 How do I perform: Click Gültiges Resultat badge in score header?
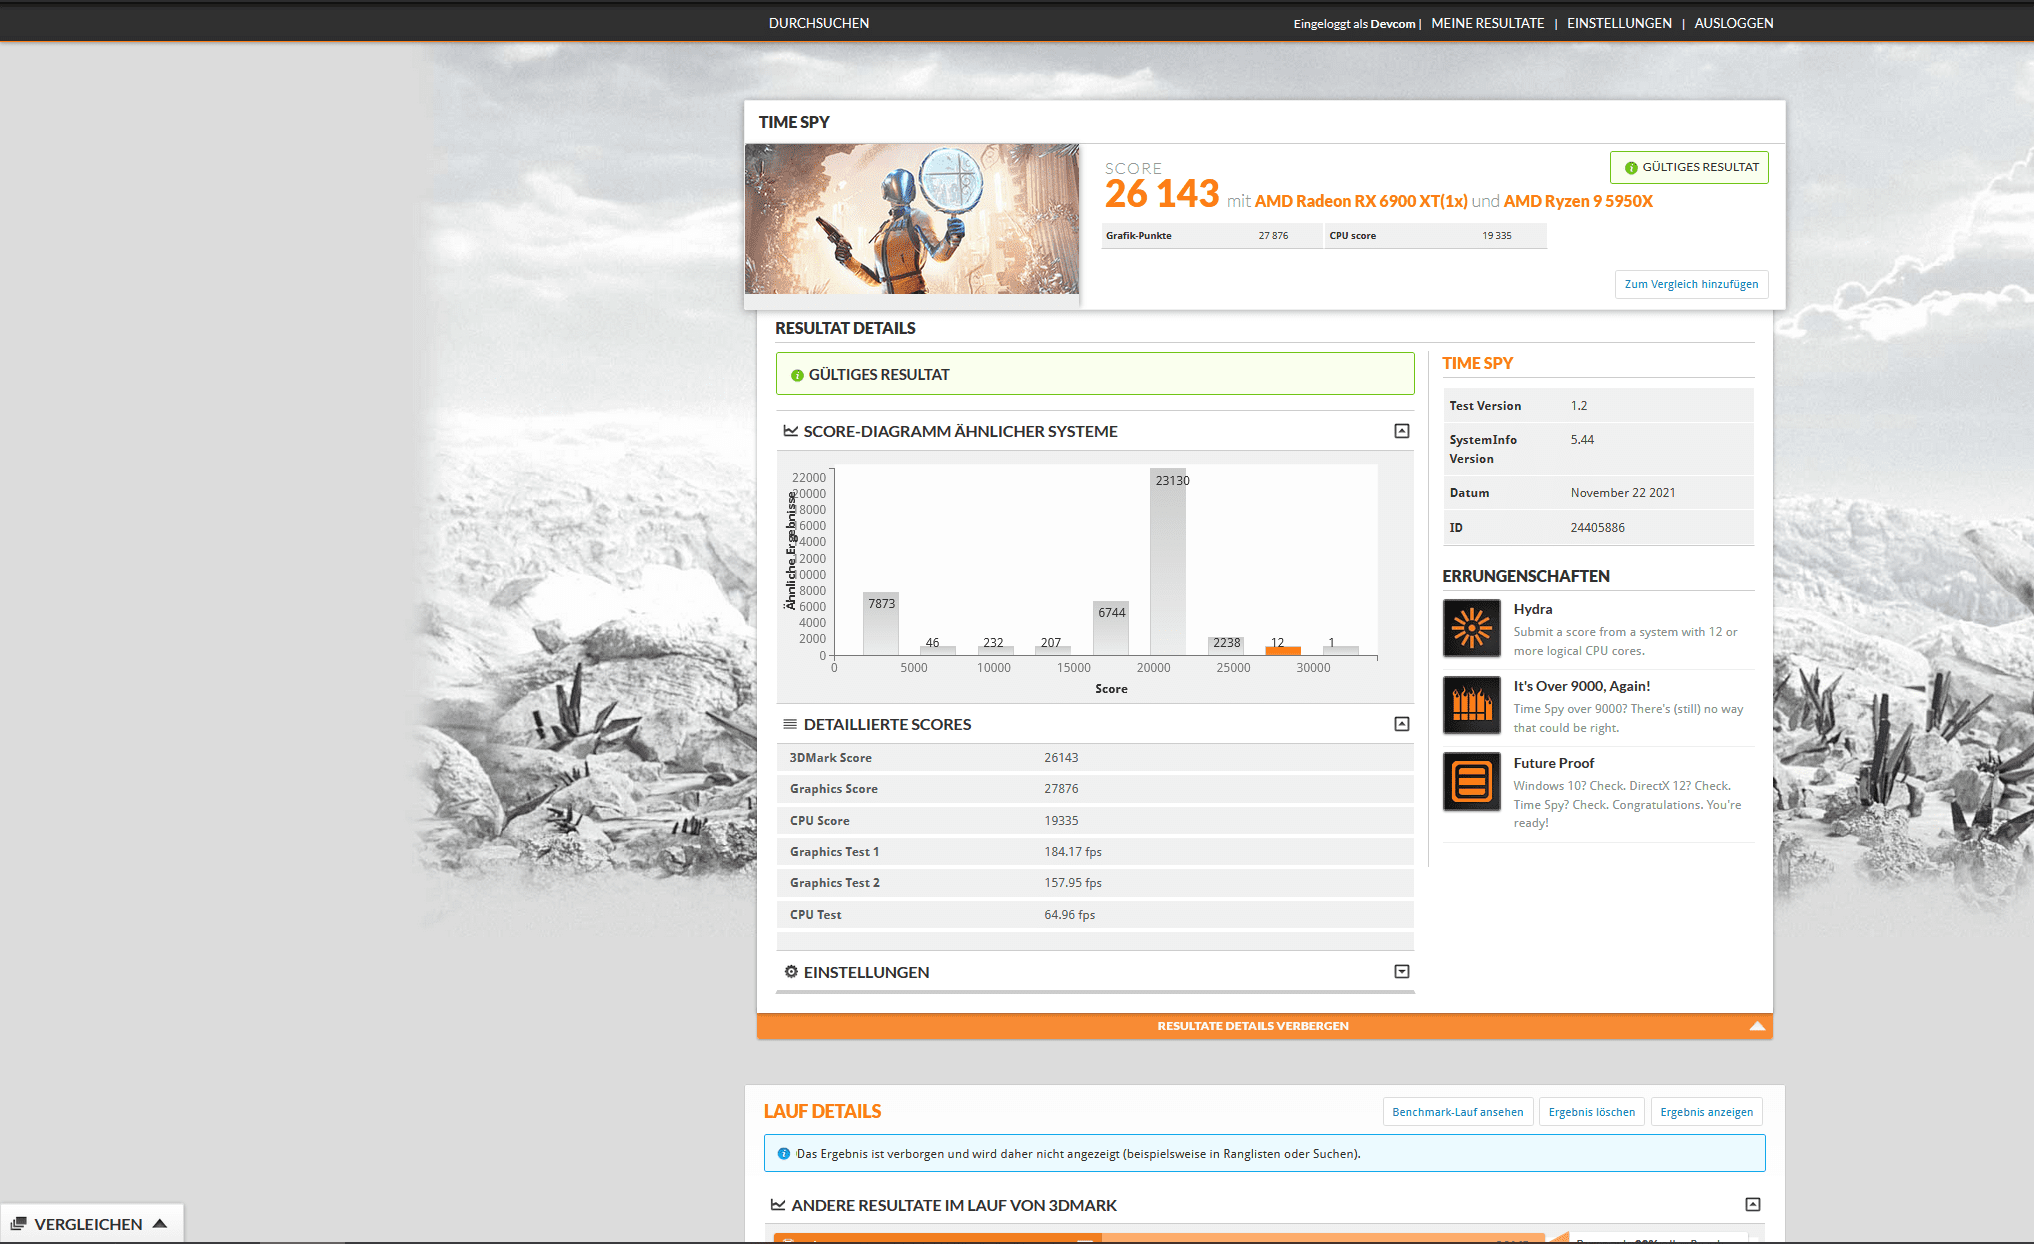[x=1689, y=168]
